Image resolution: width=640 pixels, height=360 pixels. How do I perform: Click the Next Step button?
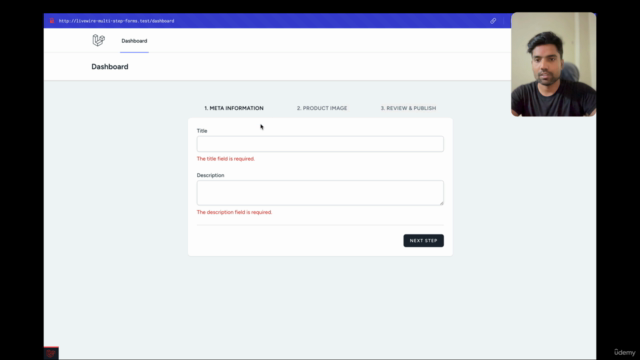click(423, 241)
